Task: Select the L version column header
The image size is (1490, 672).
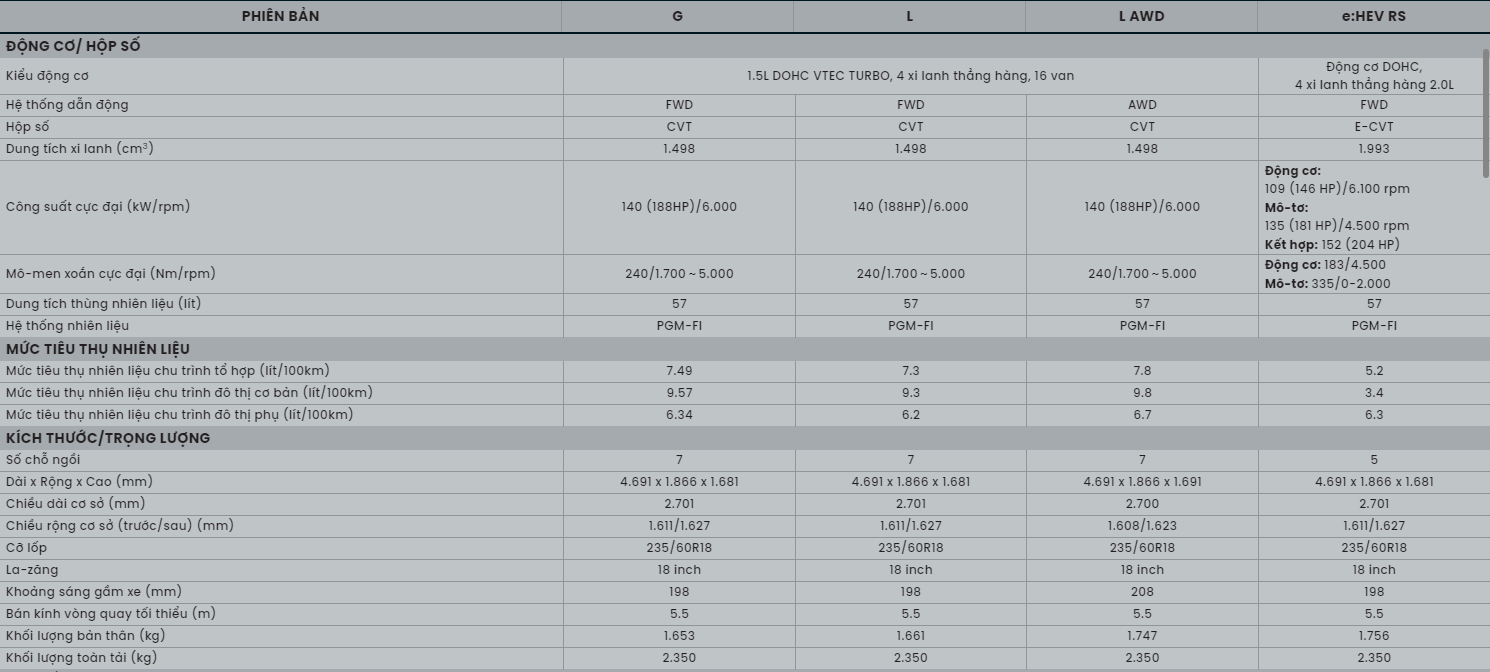Action: pos(910,16)
